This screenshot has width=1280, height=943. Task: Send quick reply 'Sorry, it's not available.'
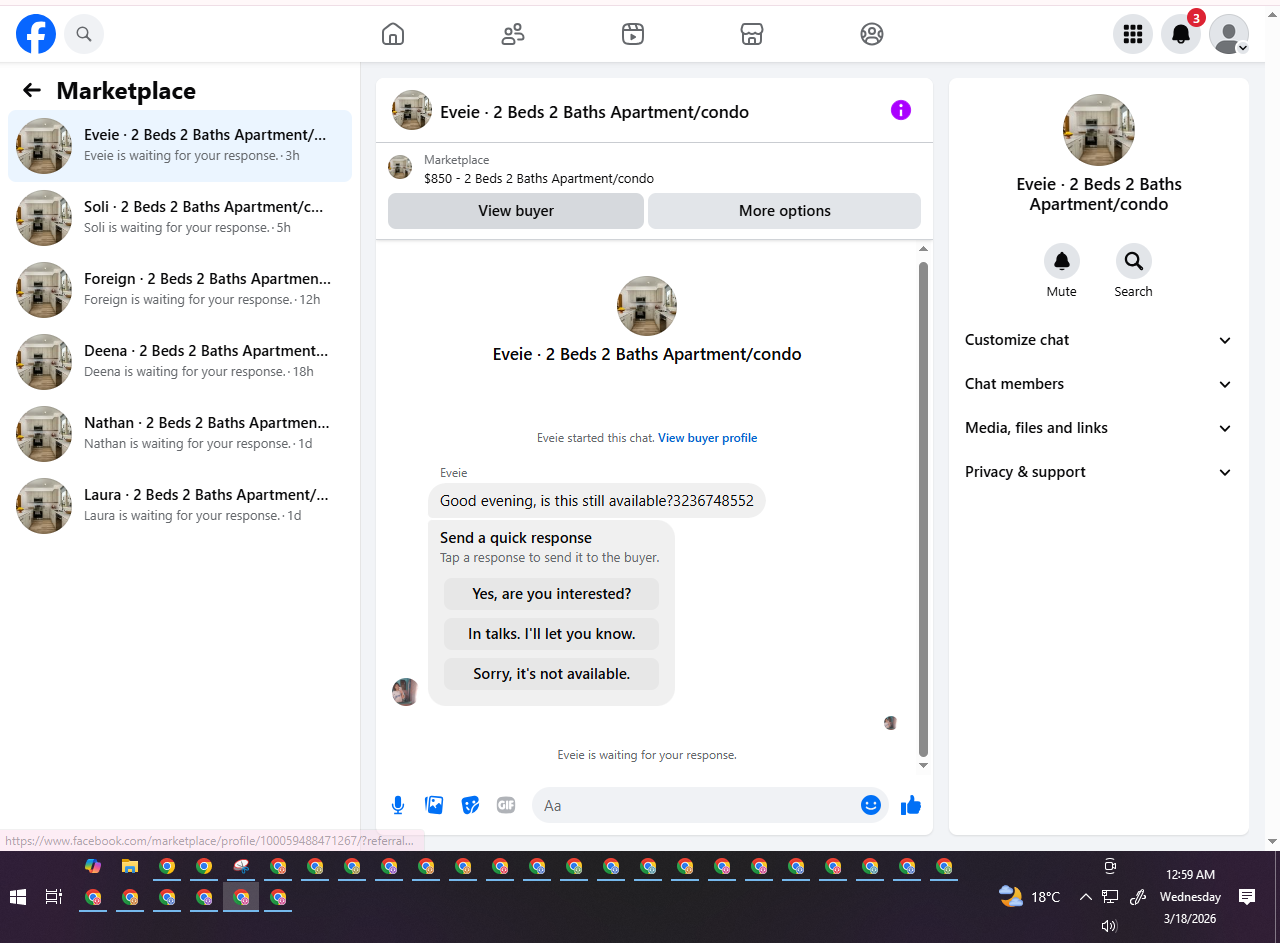552,674
